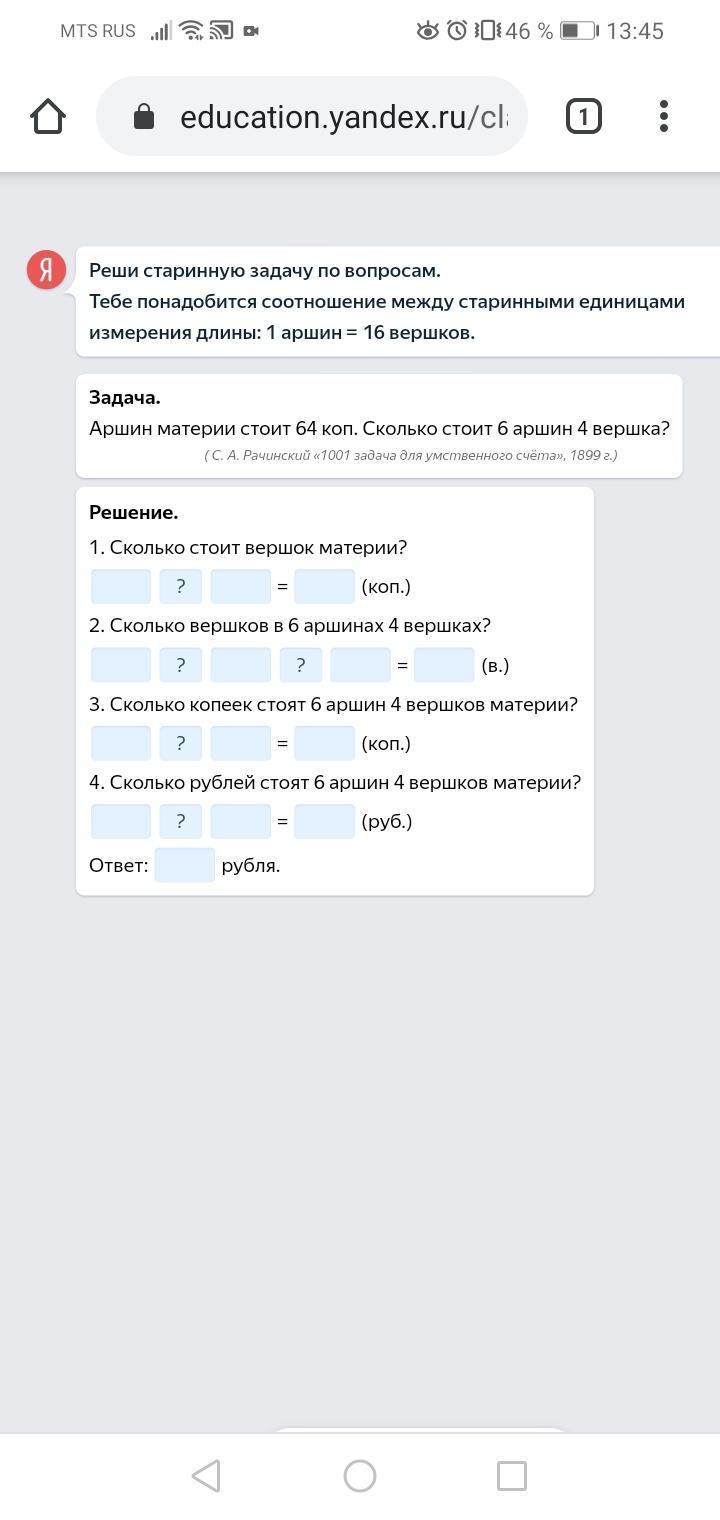Tap the education.yandex.ru address bar

coord(340,117)
